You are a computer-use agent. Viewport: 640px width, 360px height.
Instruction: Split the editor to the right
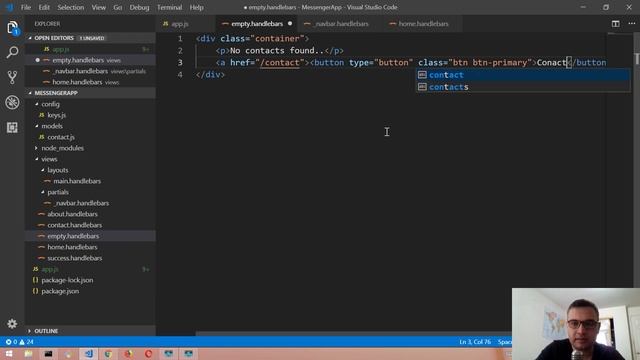[x=616, y=24]
